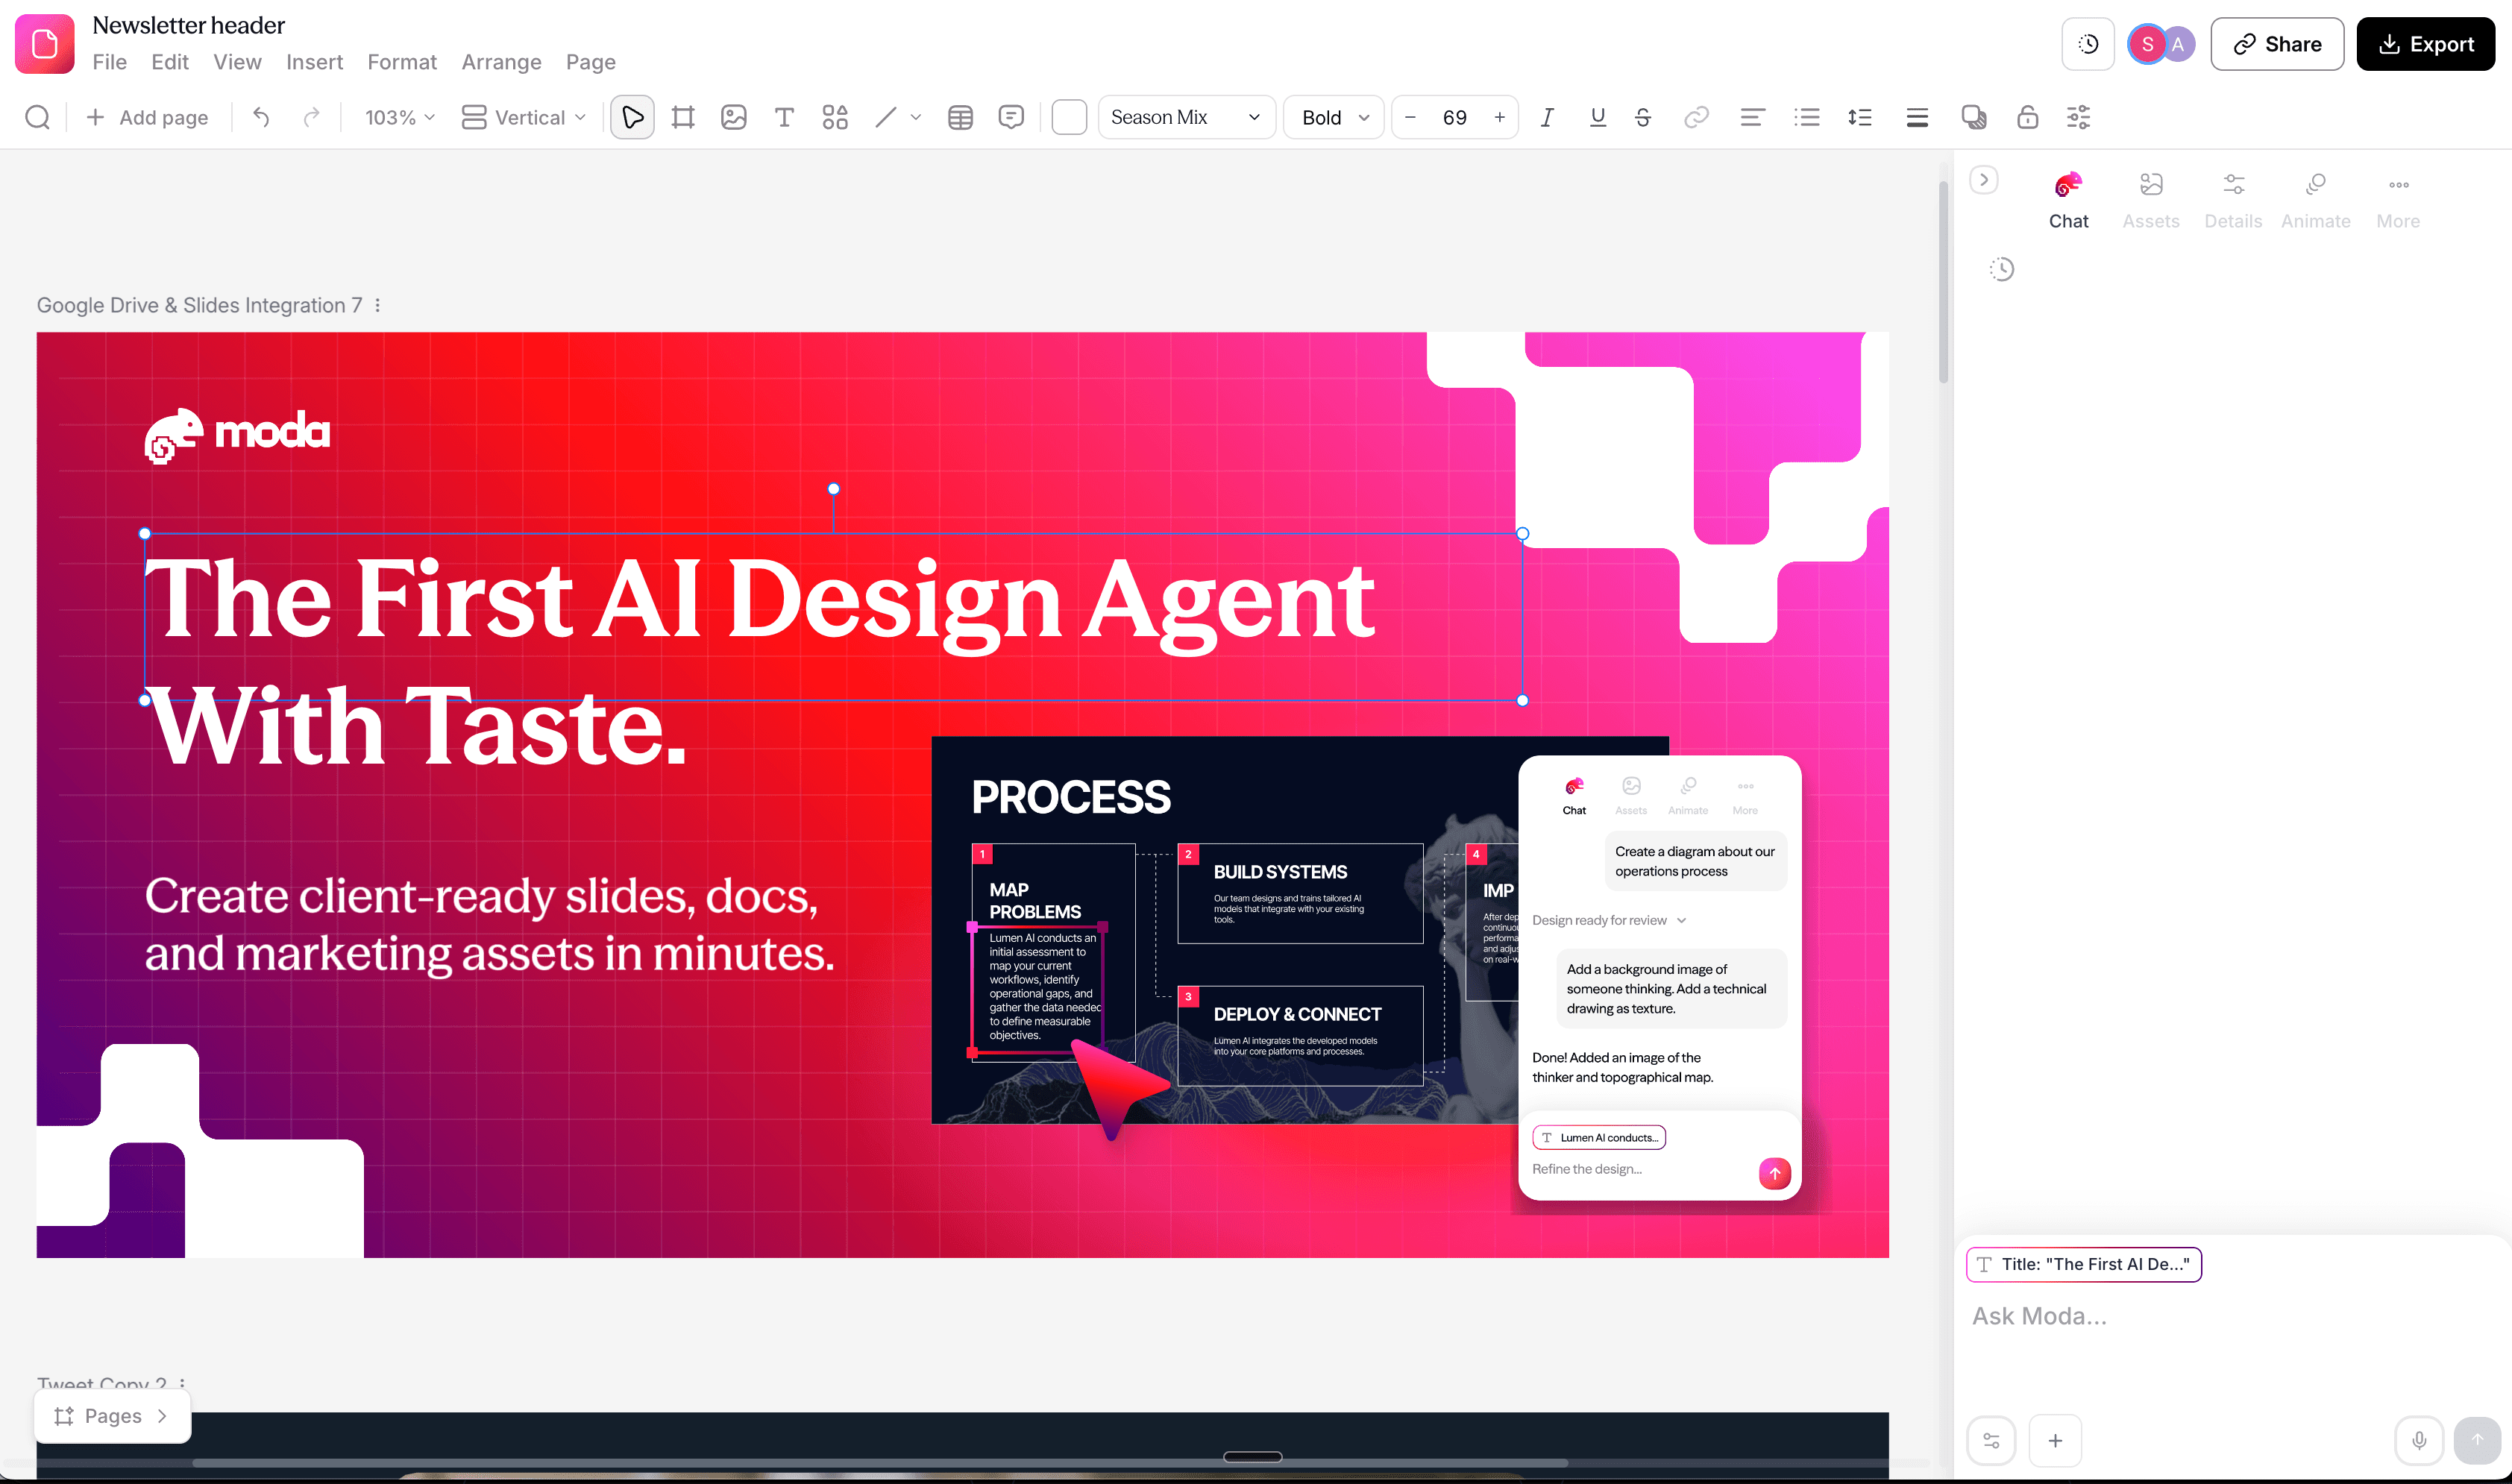Image resolution: width=2512 pixels, height=1484 pixels.
Task: Collapse the right side panel chevron
Action: (x=1984, y=180)
